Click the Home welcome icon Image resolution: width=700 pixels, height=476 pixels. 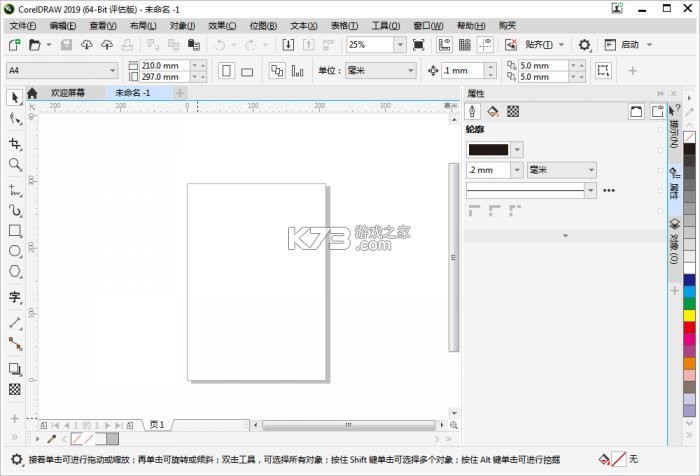click(32, 93)
